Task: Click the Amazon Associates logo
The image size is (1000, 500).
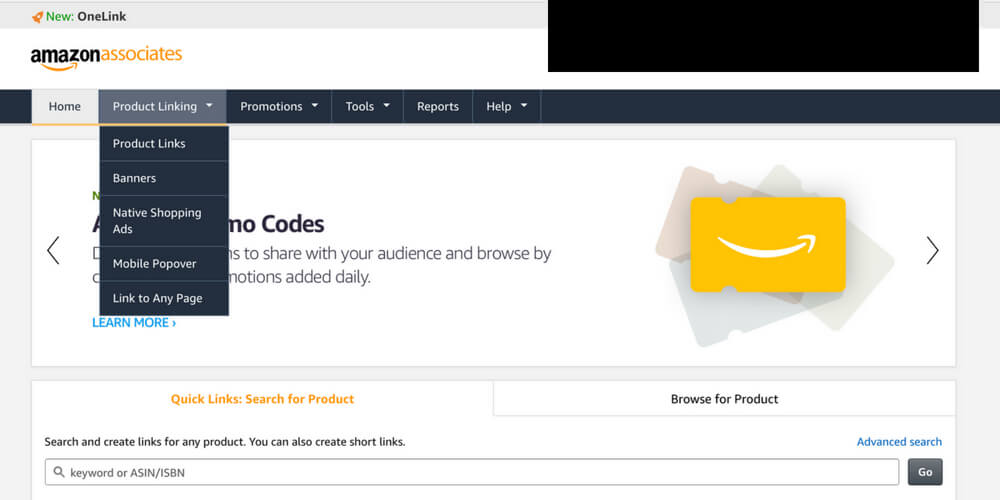Action: tap(106, 57)
